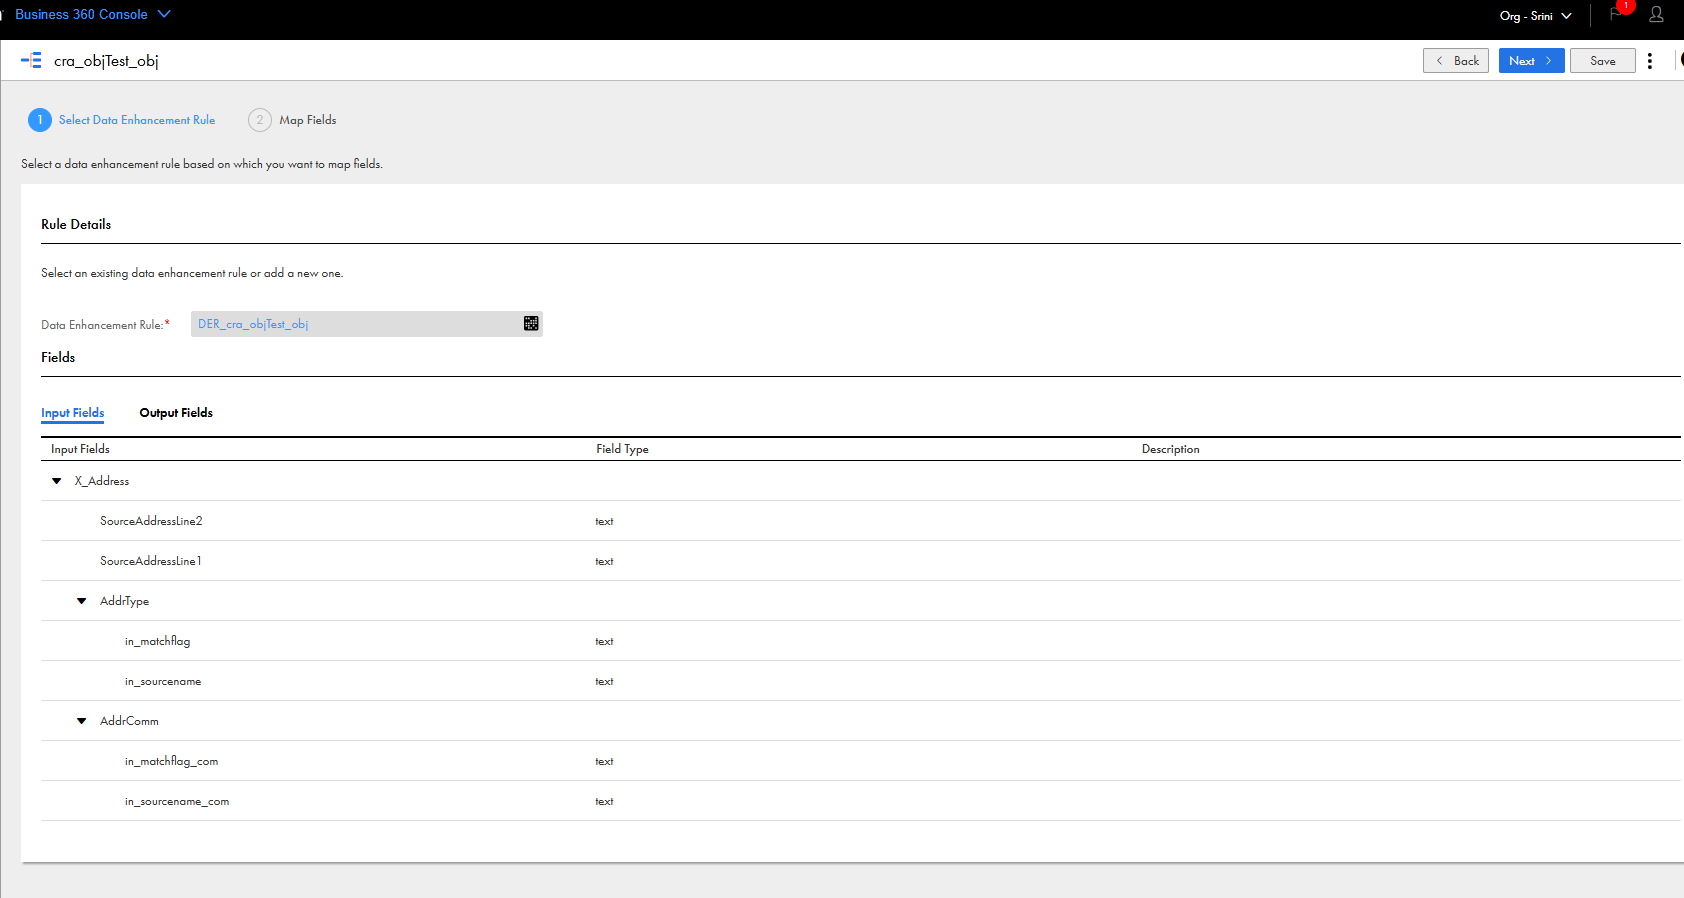Select the in_sourcename field row
Image resolution: width=1684 pixels, height=898 pixels.
coord(861,681)
